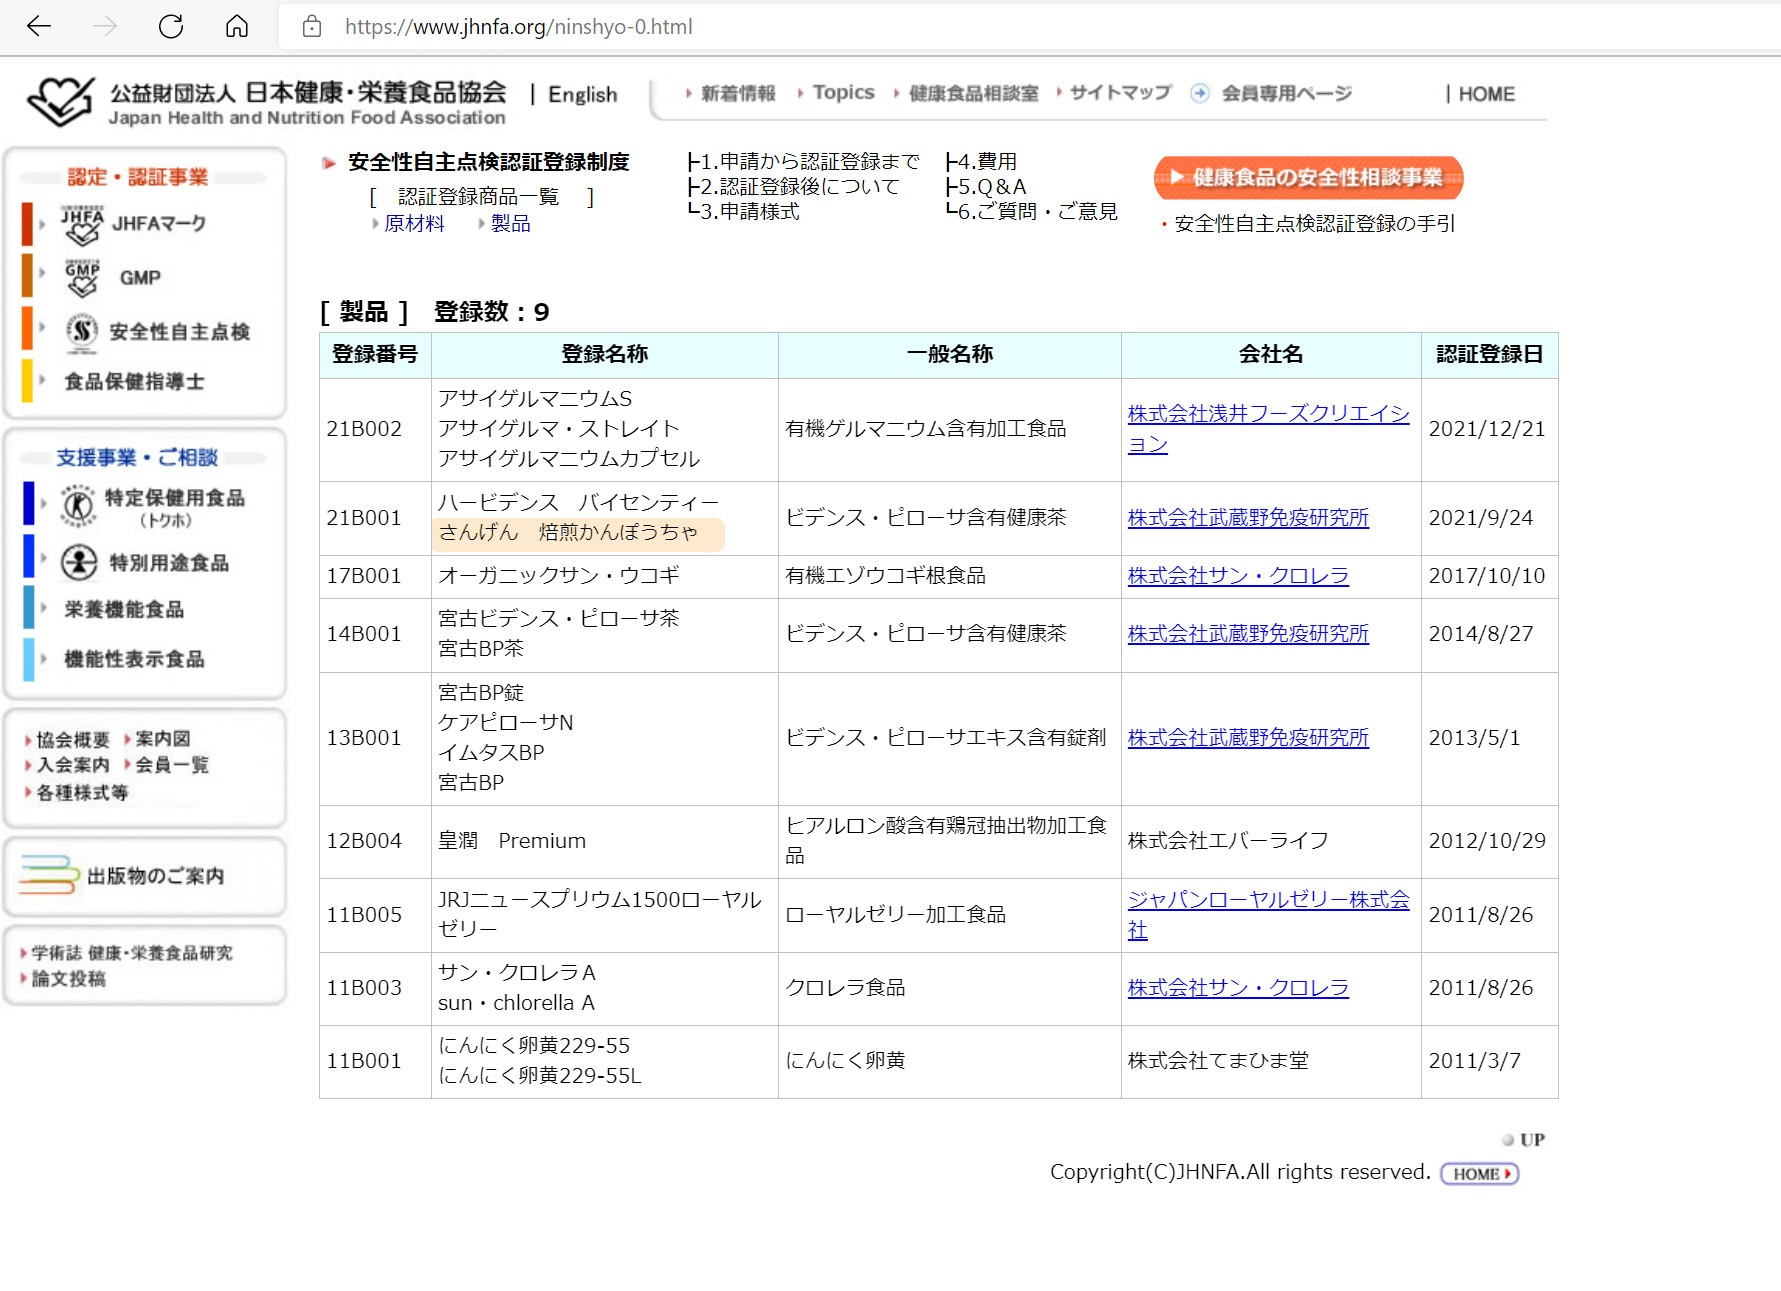Click the HOME button in footer

[x=1479, y=1174]
